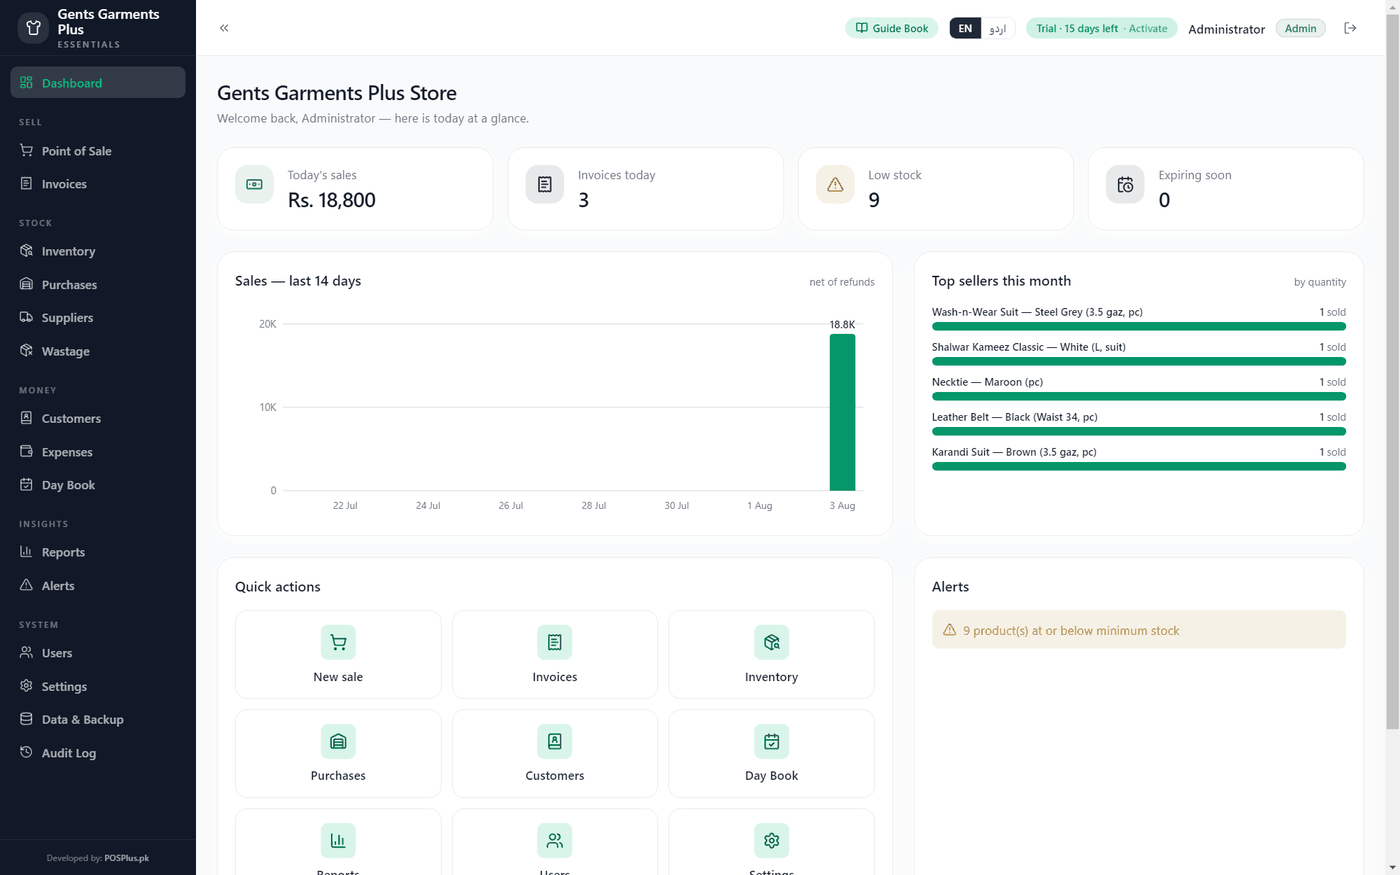Click the Gents Garments Plus Store heading
Image resolution: width=1400 pixels, height=875 pixels.
(x=337, y=93)
